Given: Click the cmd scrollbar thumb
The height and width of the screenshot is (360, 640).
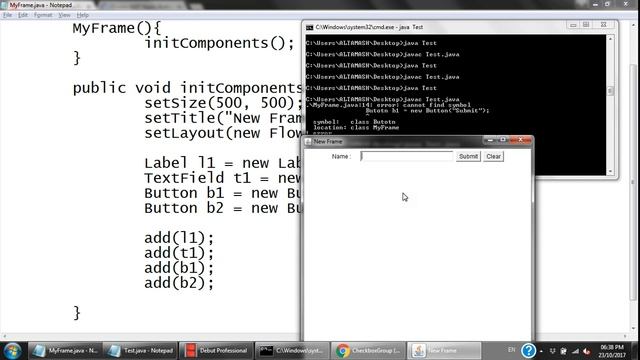Looking at the screenshot, I should 611,91.
